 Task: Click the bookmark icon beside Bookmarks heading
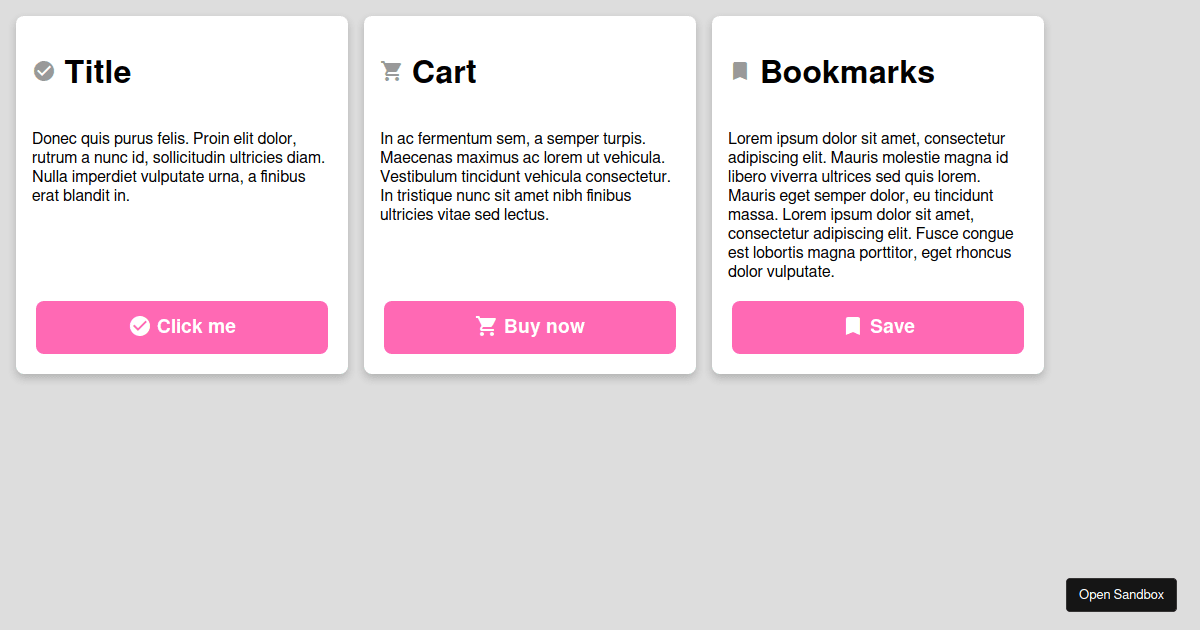(740, 71)
